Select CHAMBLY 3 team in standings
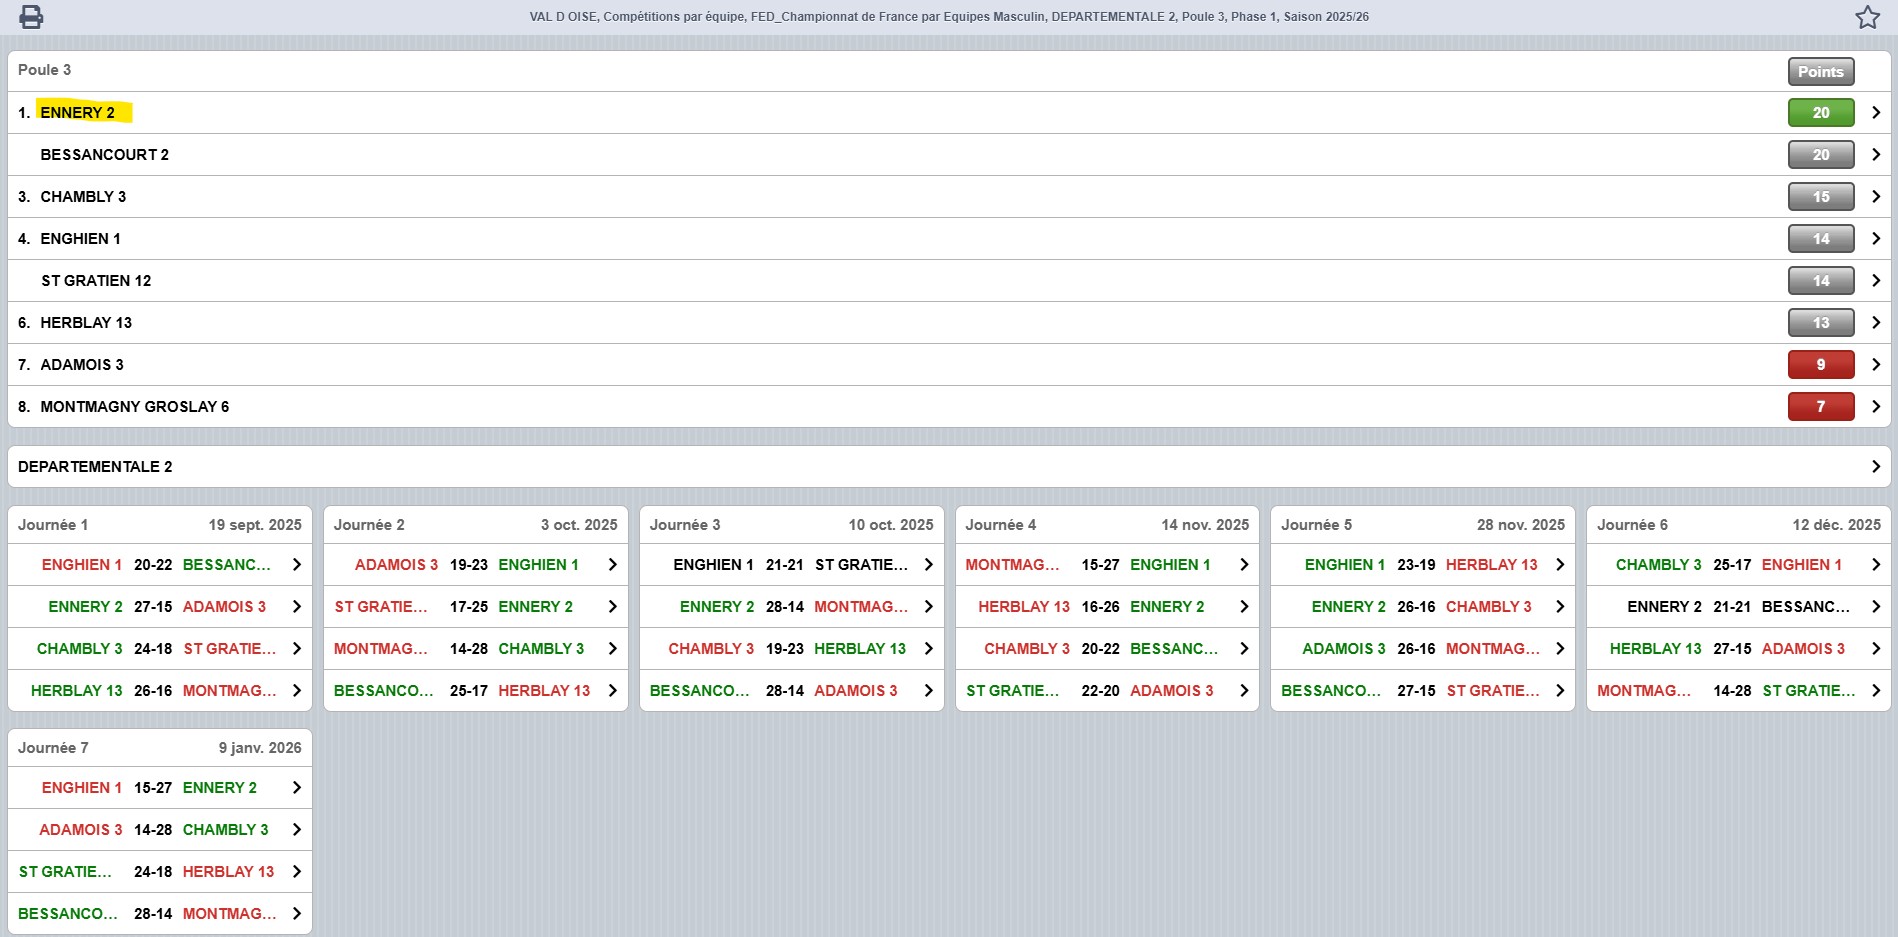The width and height of the screenshot is (1898, 937). pos(83,197)
